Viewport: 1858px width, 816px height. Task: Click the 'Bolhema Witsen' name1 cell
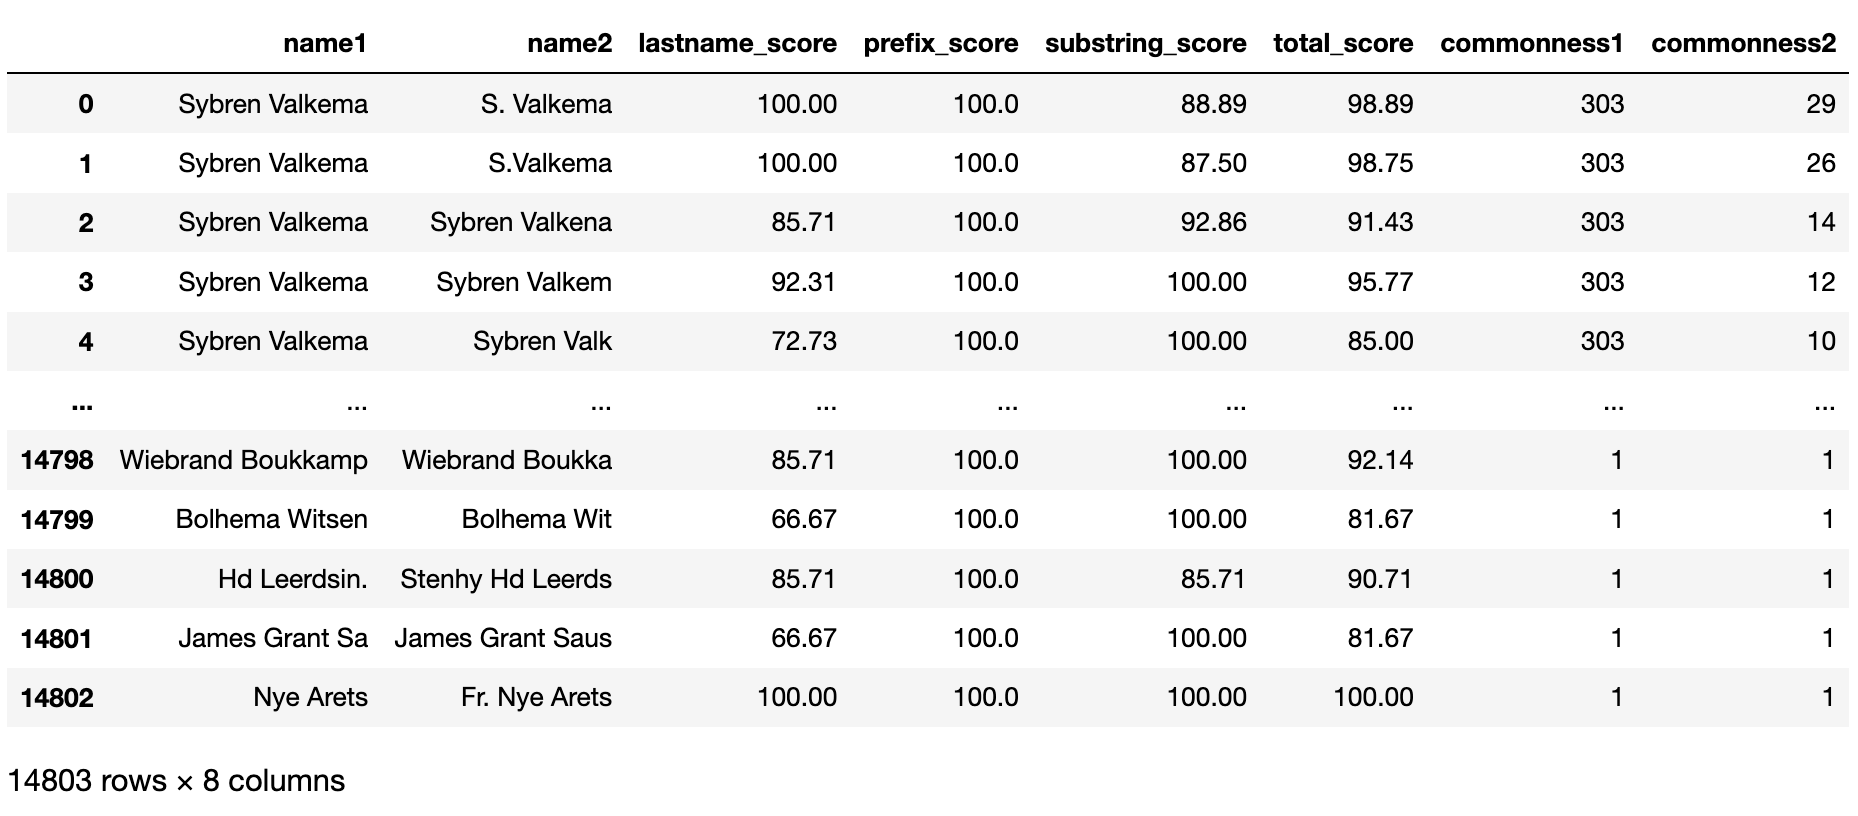click(x=271, y=519)
